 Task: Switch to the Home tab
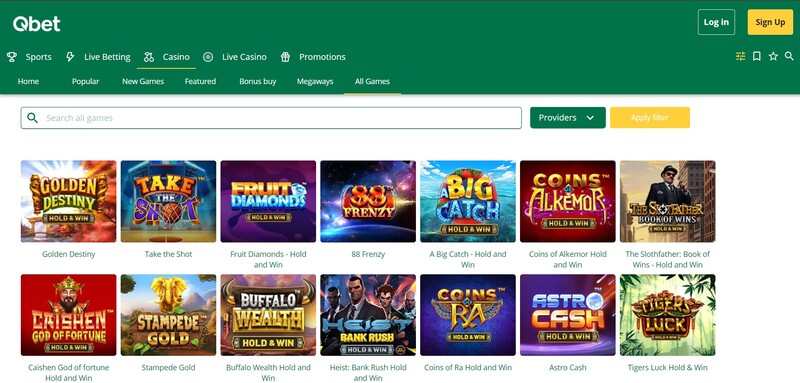[28, 81]
